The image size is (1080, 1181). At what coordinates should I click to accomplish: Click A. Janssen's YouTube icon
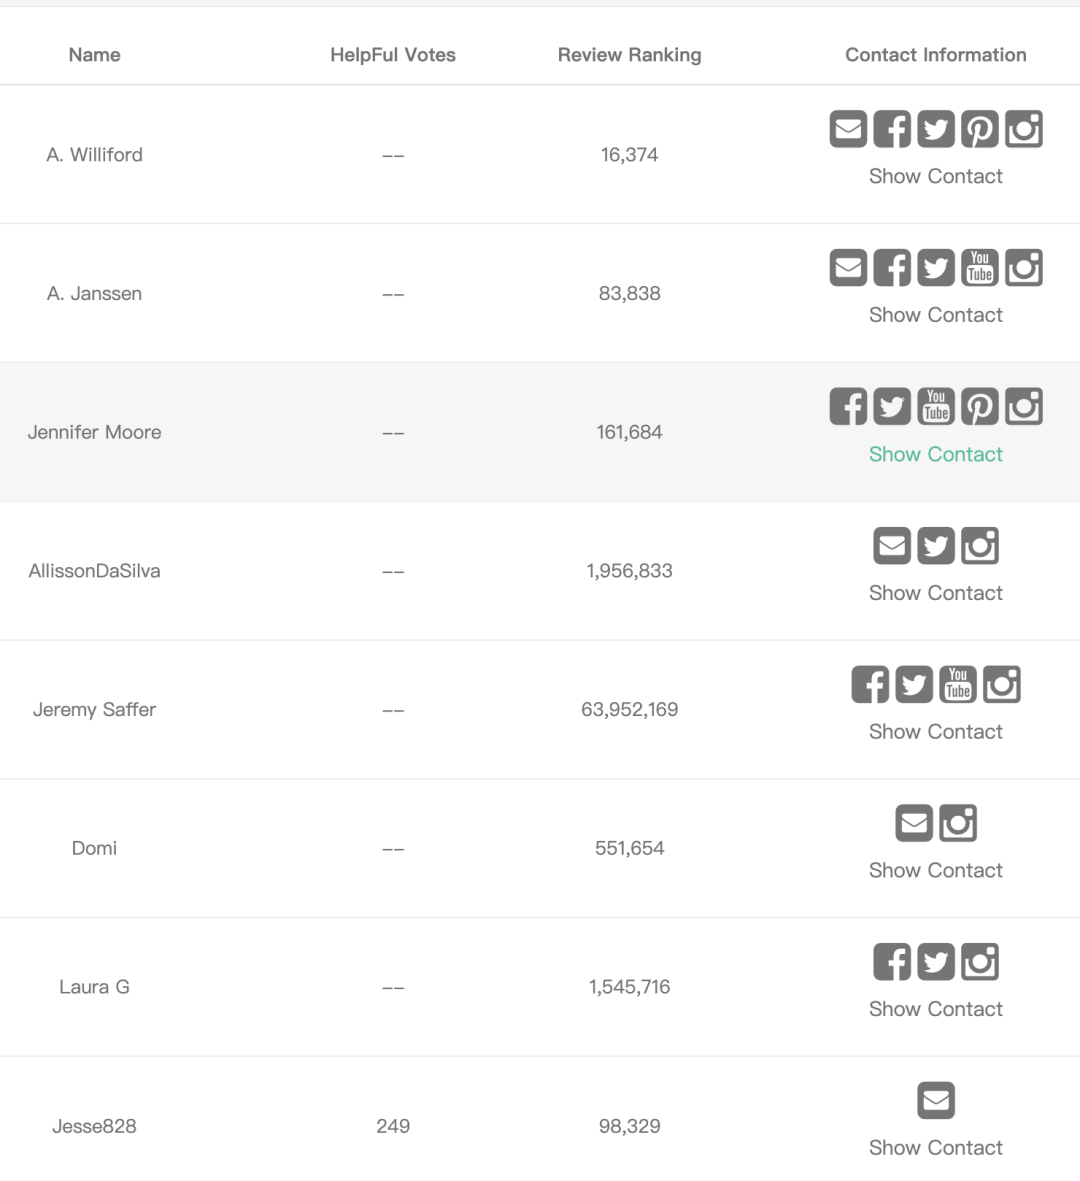click(x=980, y=268)
